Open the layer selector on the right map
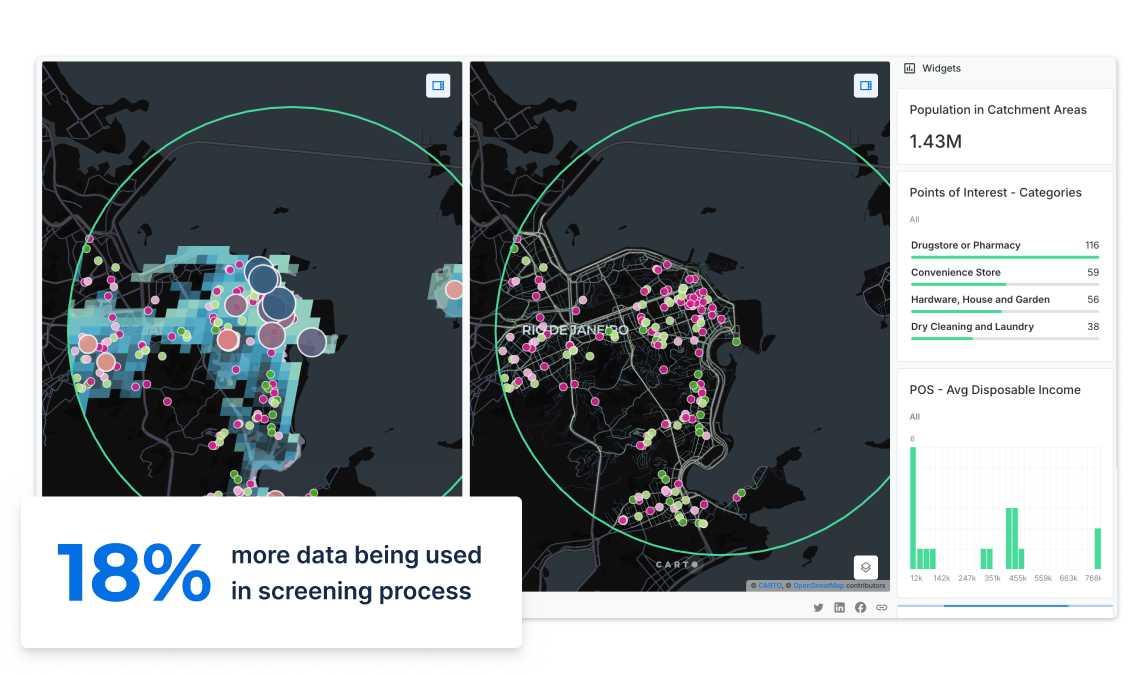The width and height of the screenshot is (1131, 675). pyautogui.click(x=864, y=567)
